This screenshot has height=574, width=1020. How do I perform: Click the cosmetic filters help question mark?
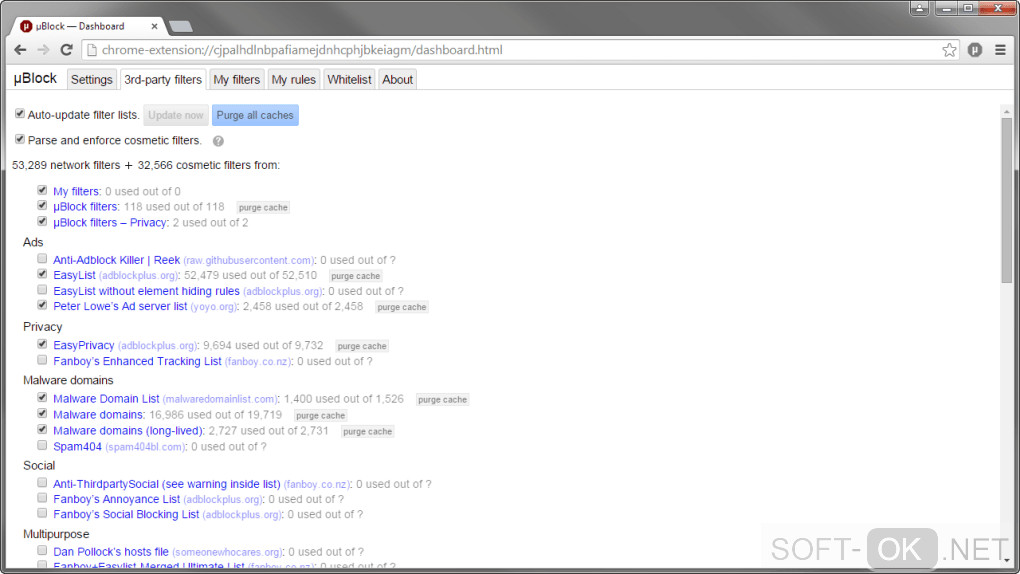[218, 141]
